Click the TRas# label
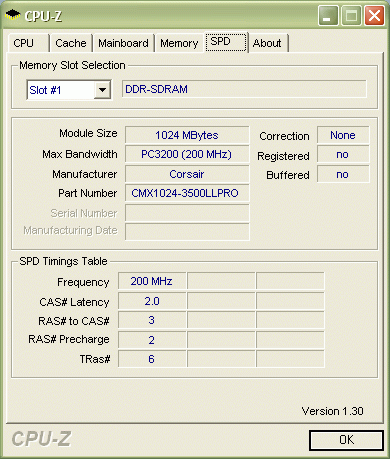This screenshot has width=390, height=459. click(95, 359)
